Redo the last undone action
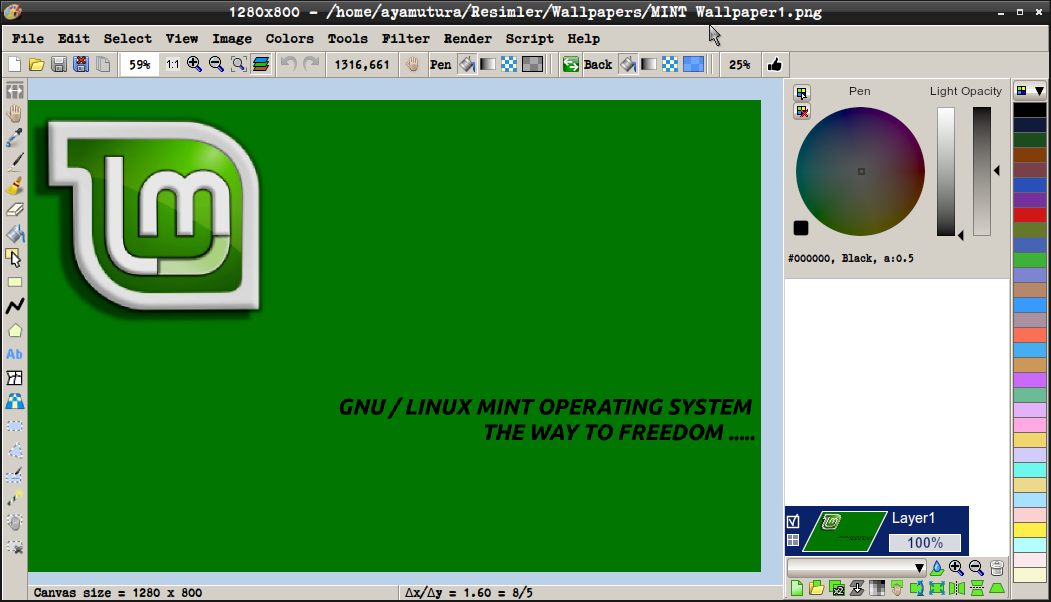 (x=311, y=64)
